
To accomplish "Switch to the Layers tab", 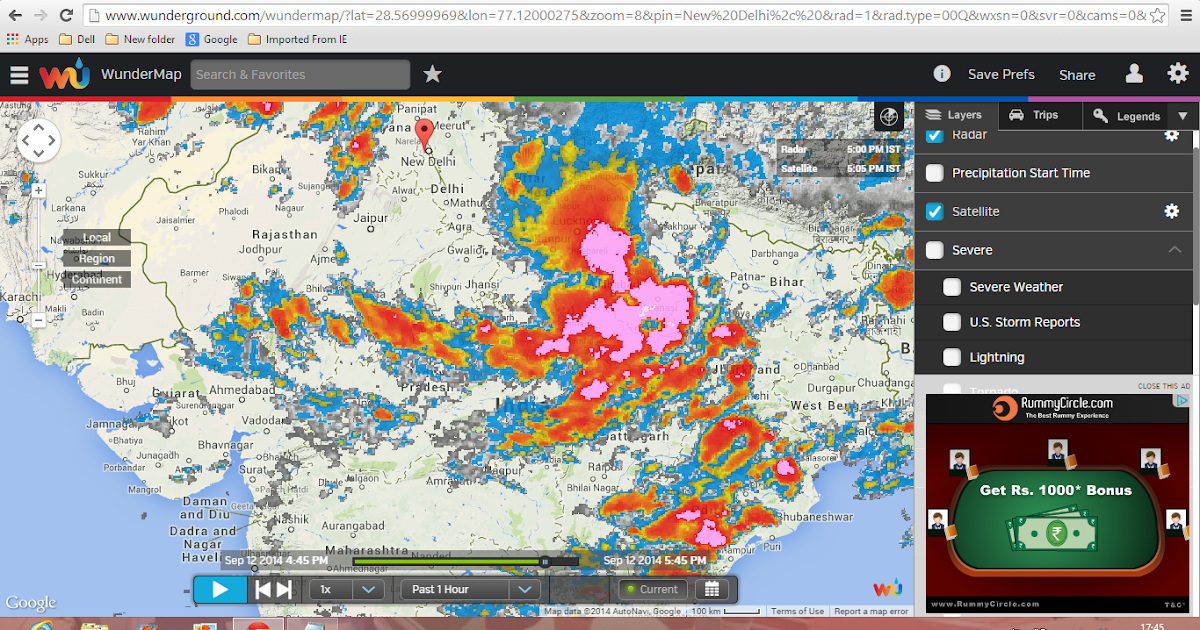I will pos(955,115).
